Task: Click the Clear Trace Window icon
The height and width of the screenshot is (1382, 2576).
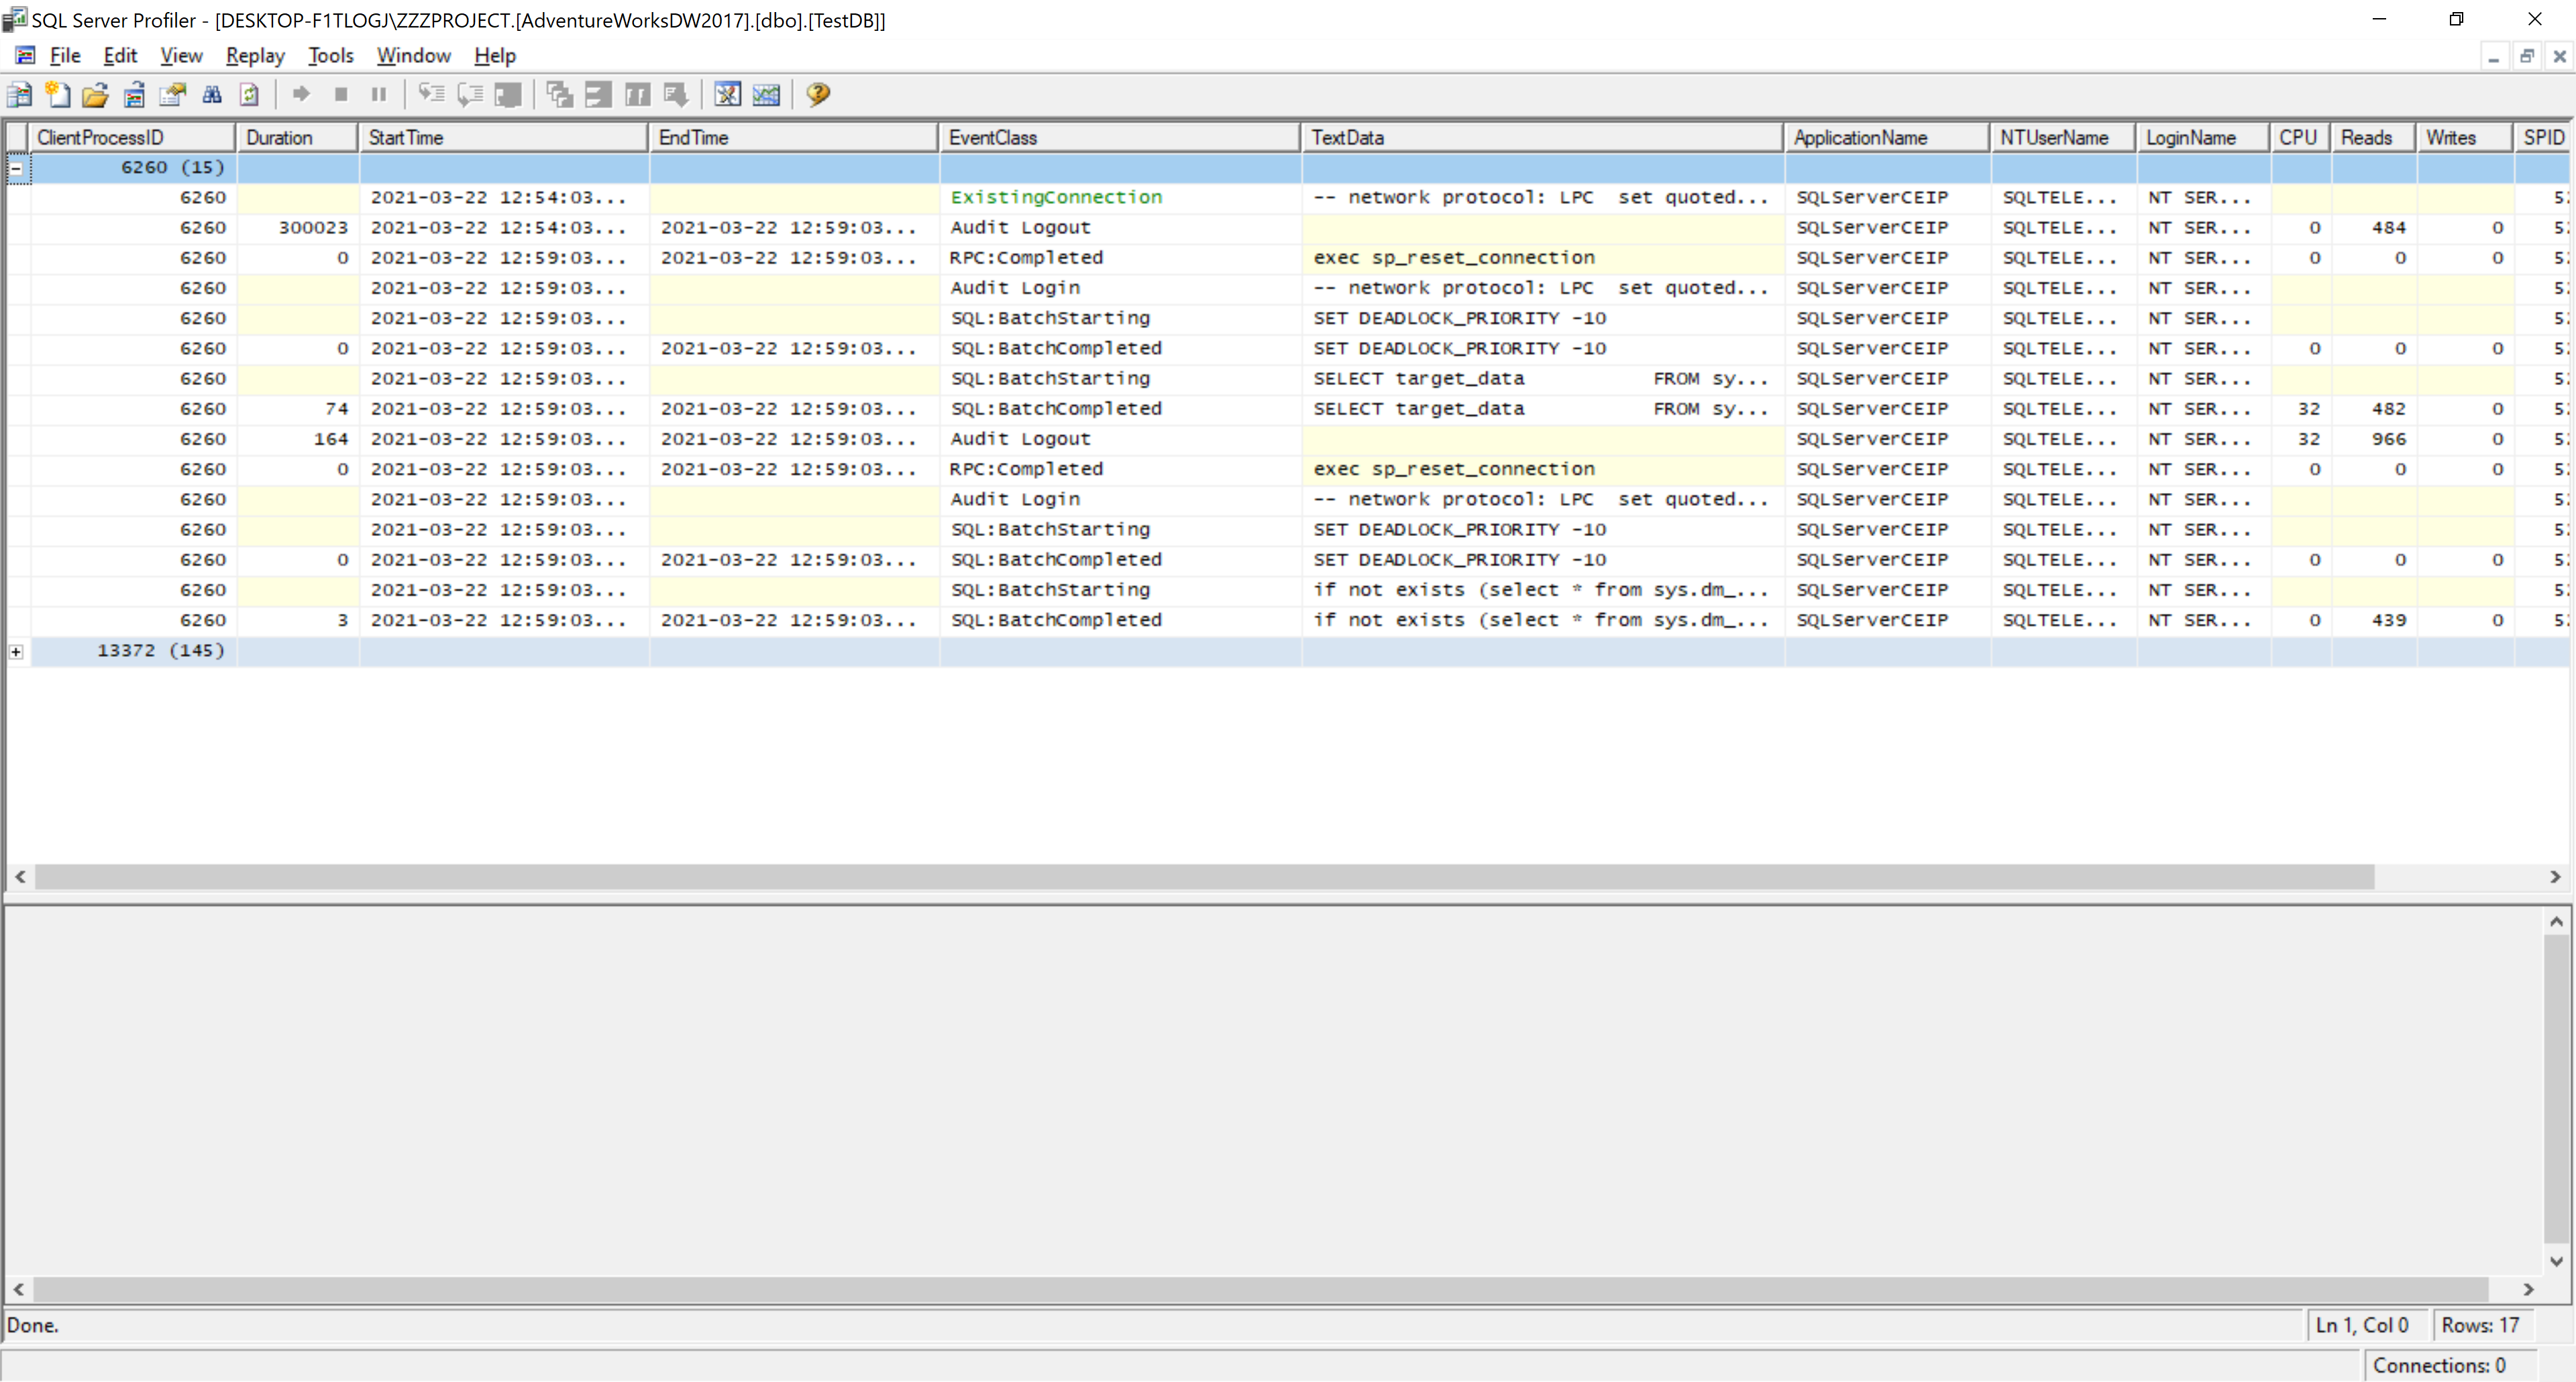Action: tap(249, 95)
